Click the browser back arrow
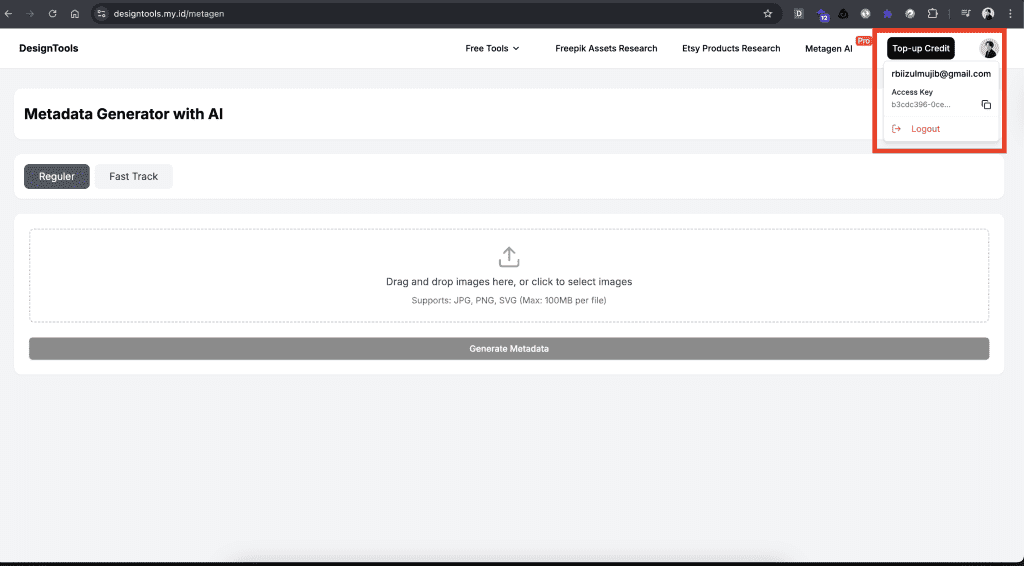Viewport: 1024px width, 566px height. 9,14
